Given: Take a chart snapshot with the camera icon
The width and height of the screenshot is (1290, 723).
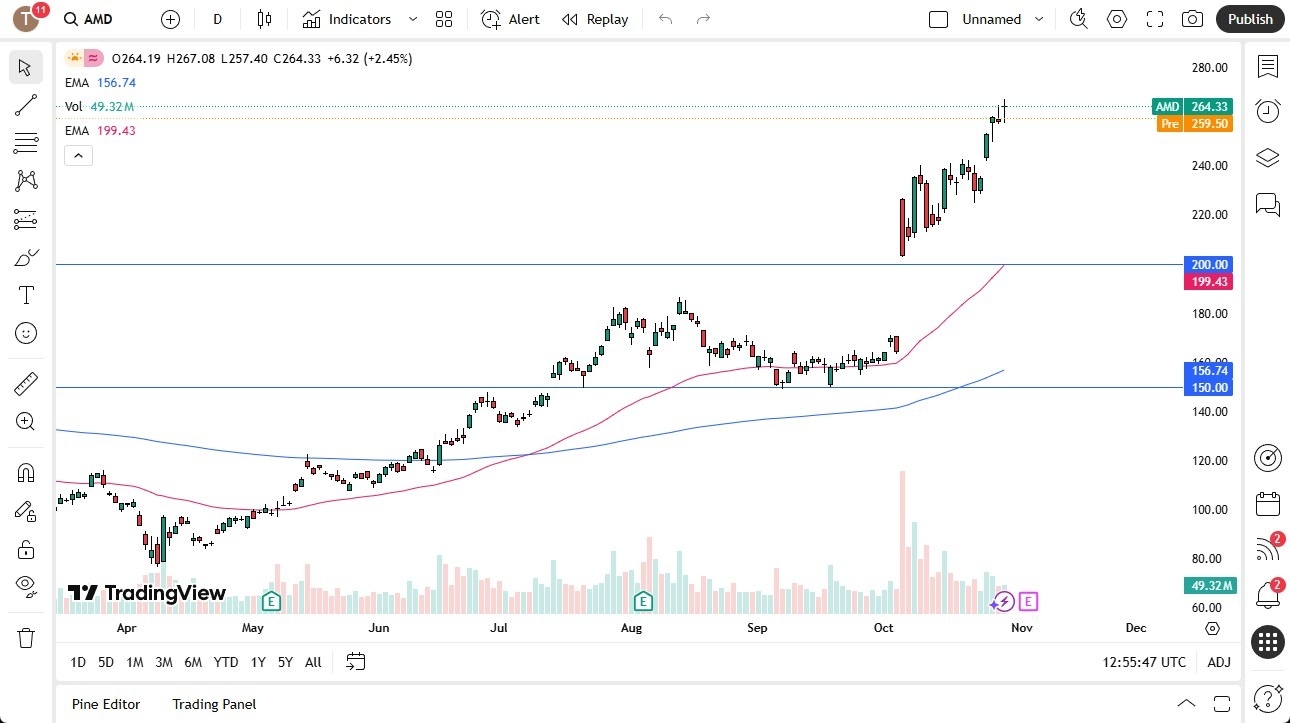Looking at the screenshot, I should point(1192,19).
